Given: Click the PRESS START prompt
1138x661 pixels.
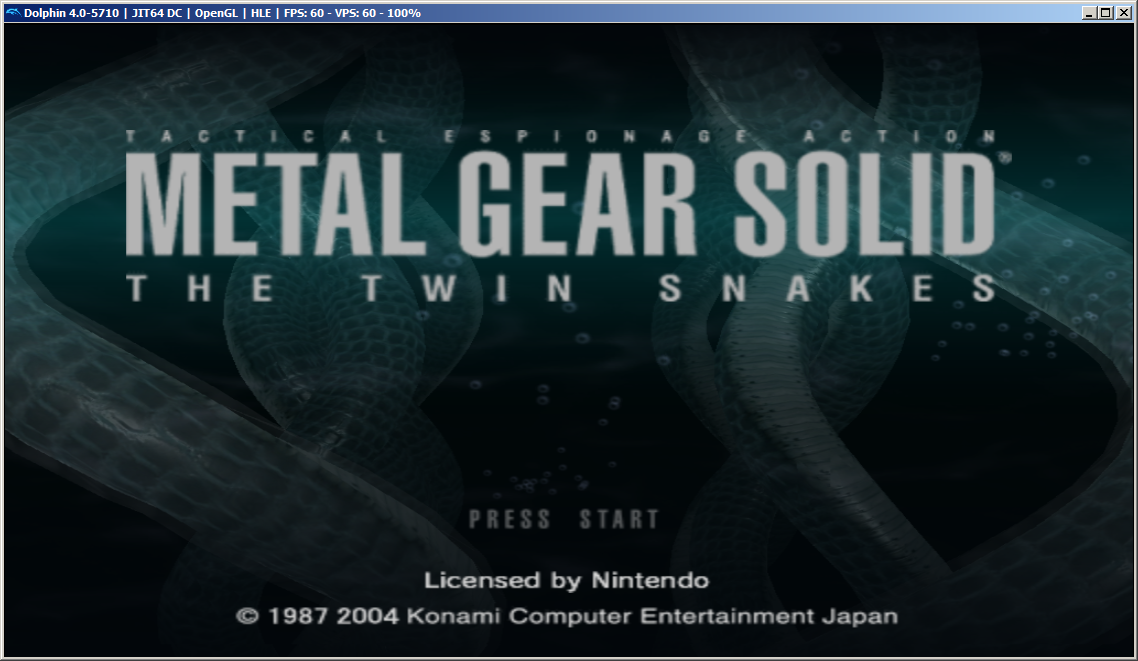Looking at the screenshot, I should tap(564, 519).
